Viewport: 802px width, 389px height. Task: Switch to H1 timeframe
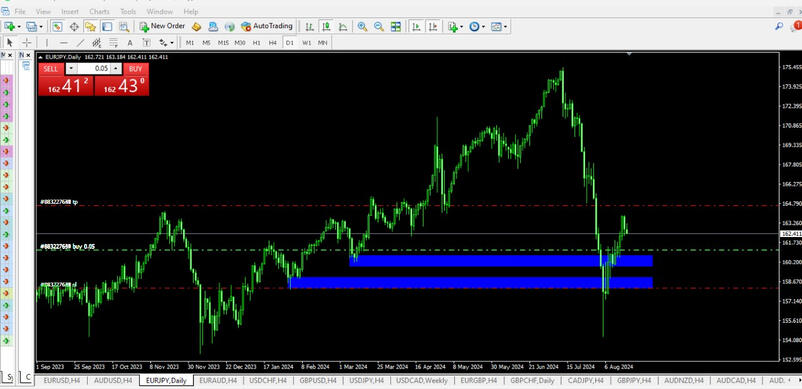(257, 43)
